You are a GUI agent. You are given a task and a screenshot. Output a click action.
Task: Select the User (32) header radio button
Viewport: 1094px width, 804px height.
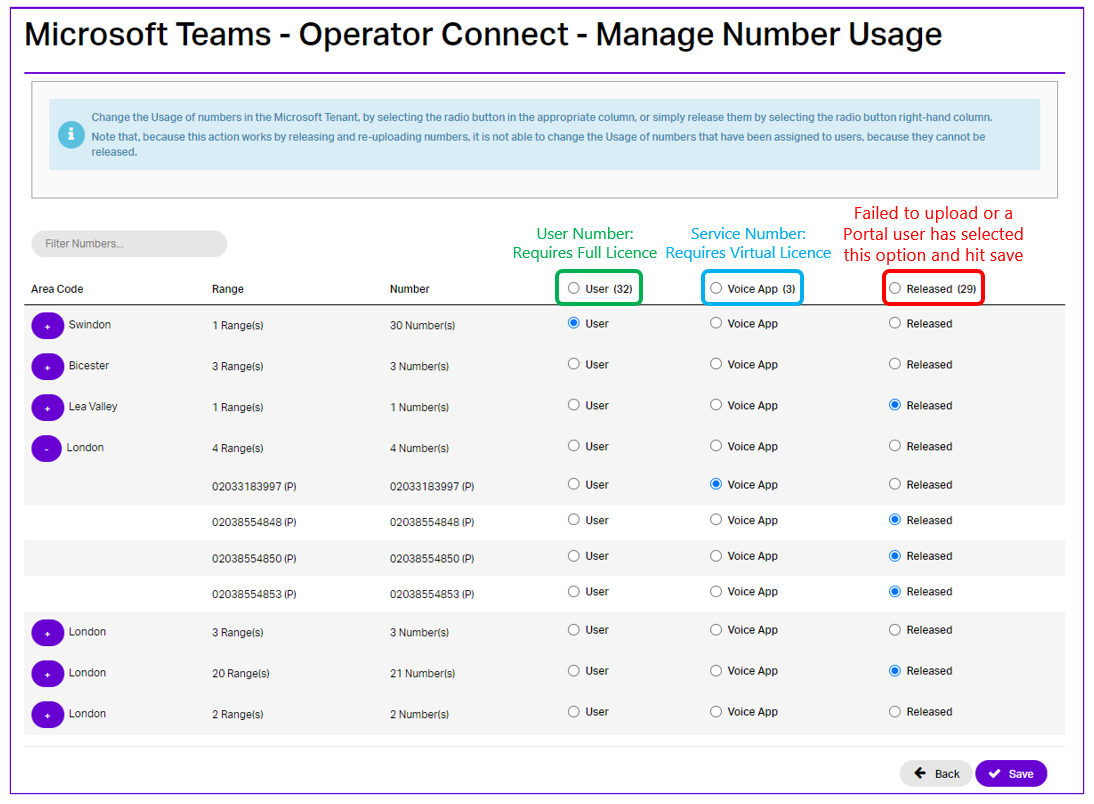pyautogui.click(x=574, y=288)
